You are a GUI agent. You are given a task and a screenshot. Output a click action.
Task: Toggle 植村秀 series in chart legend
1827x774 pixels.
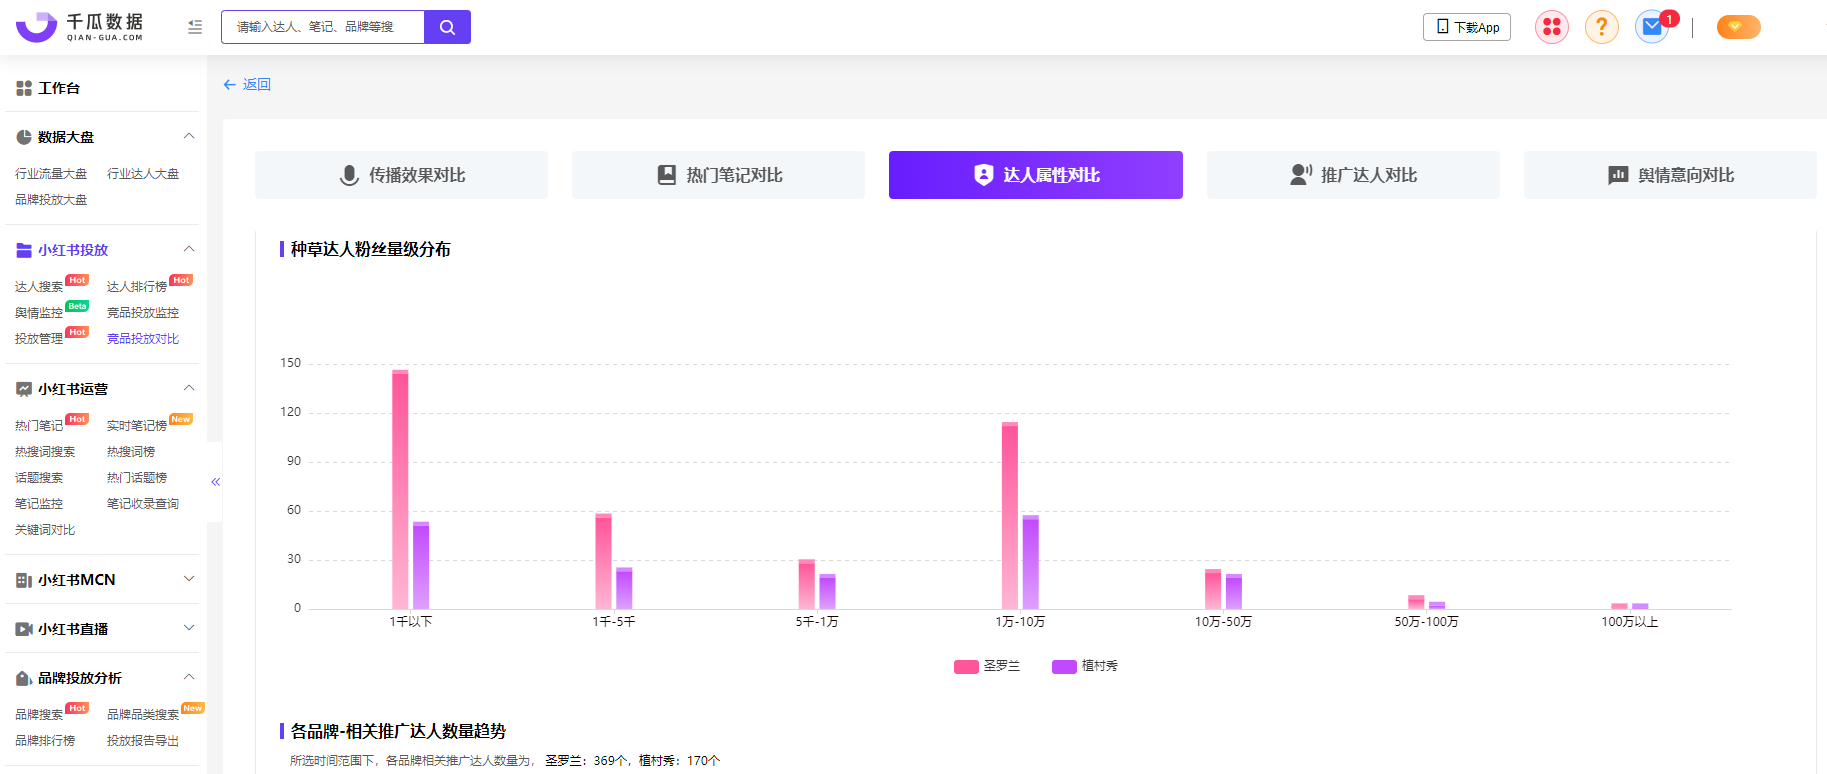1085,666
